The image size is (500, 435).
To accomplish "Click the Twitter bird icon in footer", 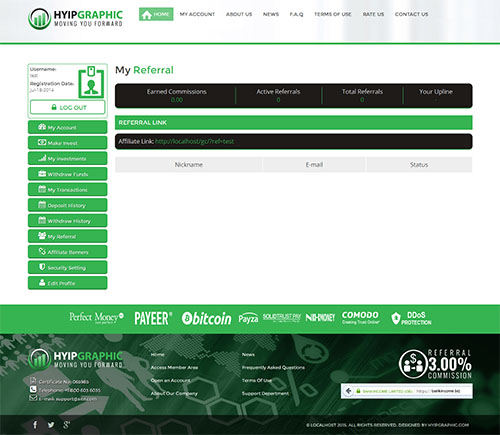I will click(x=51, y=425).
